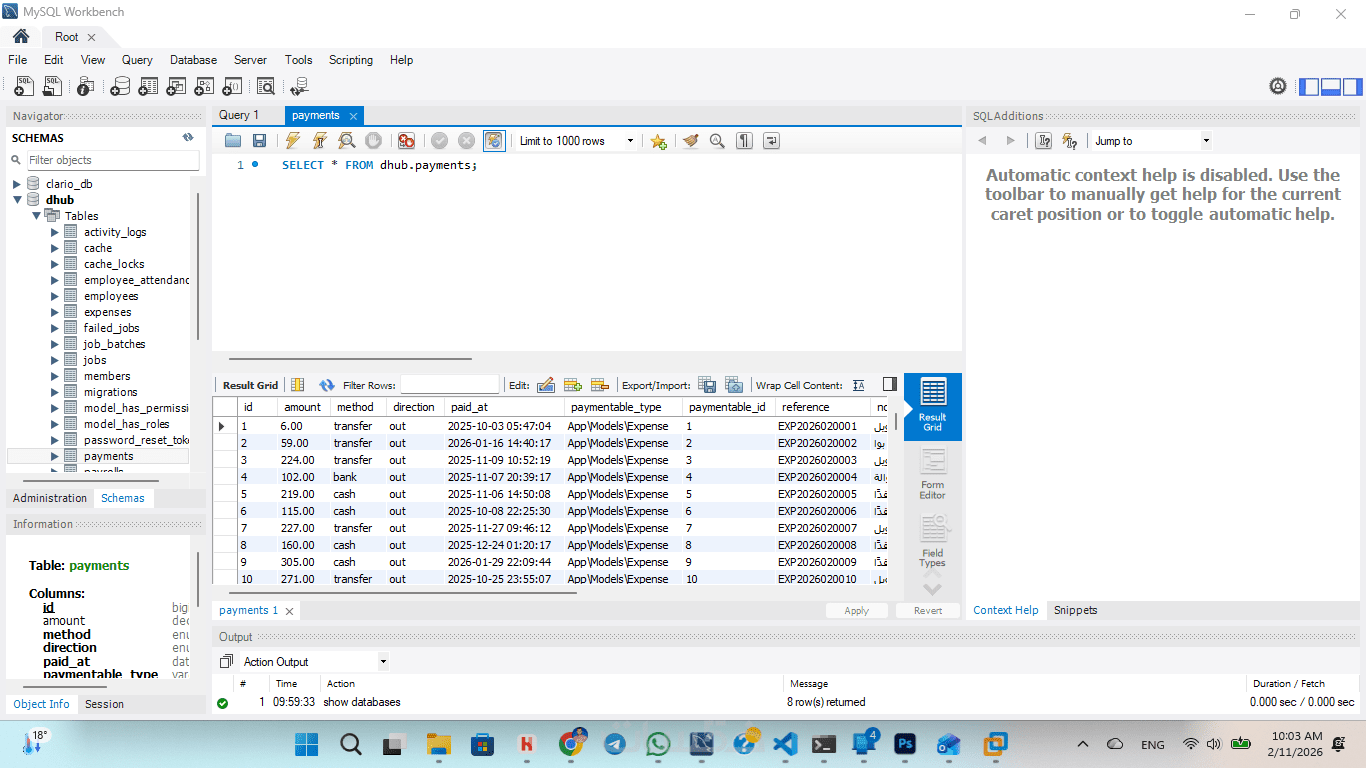Screen dimensions: 1366x768
Task: Toggle word wrapping in SQL editor
Action: point(771,141)
